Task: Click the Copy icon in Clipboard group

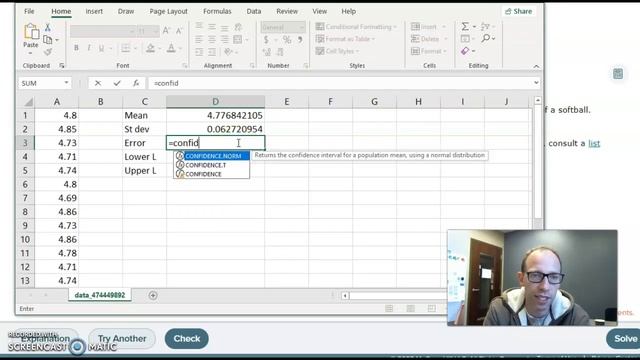Action: 48,40
